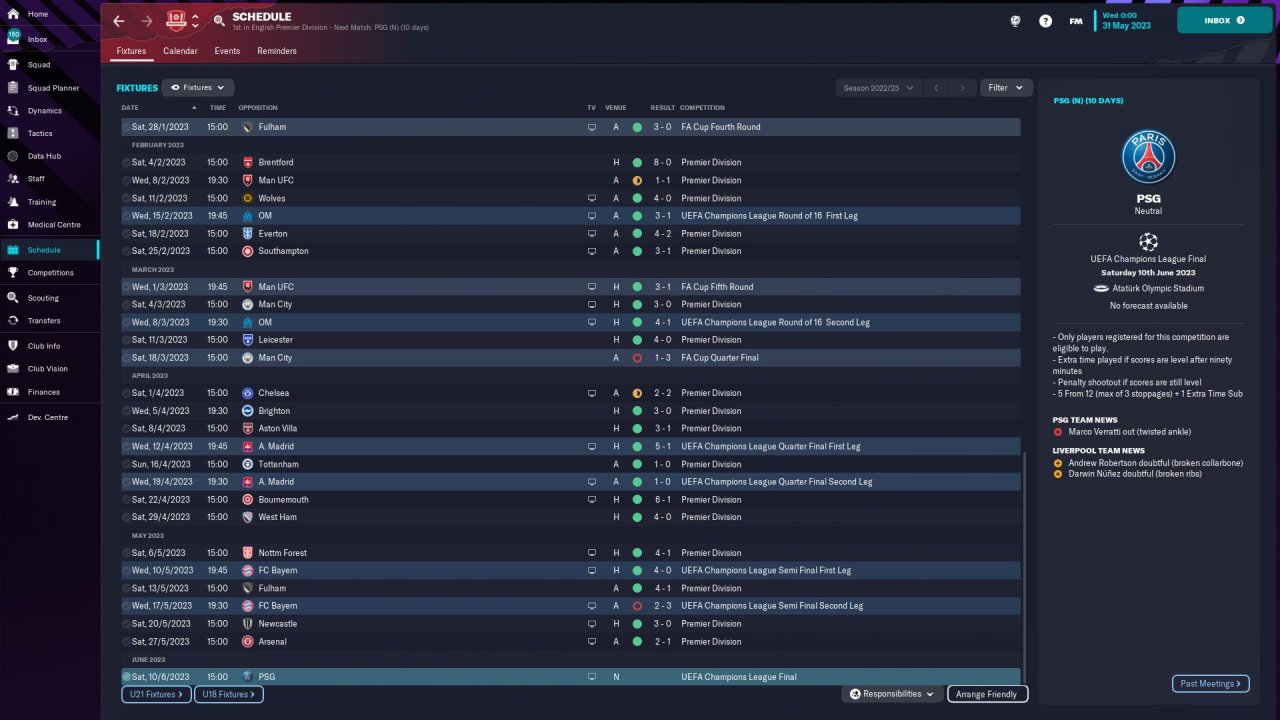Click the INBOX continue button
This screenshot has height=720, width=1280.
click(1225, 20)
